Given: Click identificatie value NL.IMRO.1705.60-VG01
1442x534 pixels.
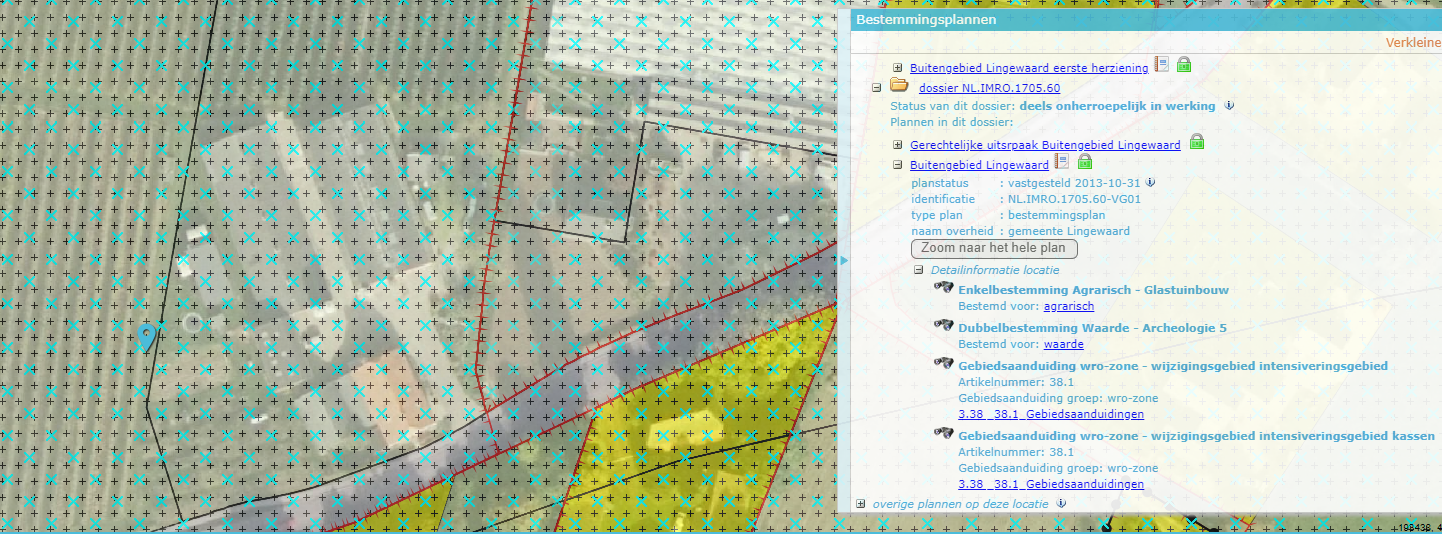Looking at the screenshot, I should (x=1074, y=199).
